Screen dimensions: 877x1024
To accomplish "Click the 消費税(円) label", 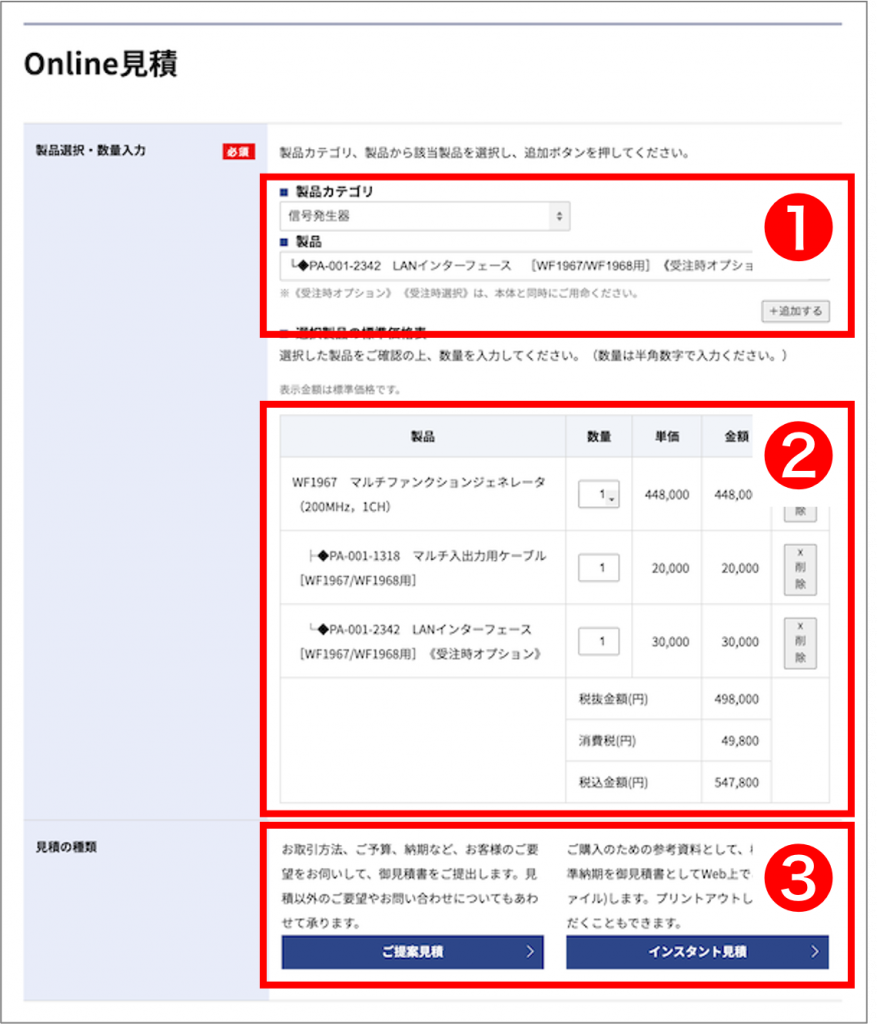I will (x=607, y=741).
